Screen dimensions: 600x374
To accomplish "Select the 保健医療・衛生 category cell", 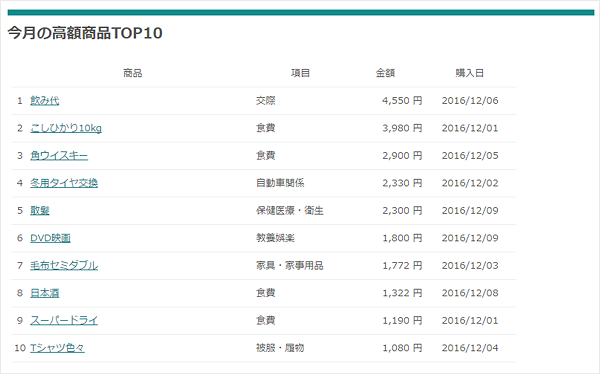I will click(290, 211).
